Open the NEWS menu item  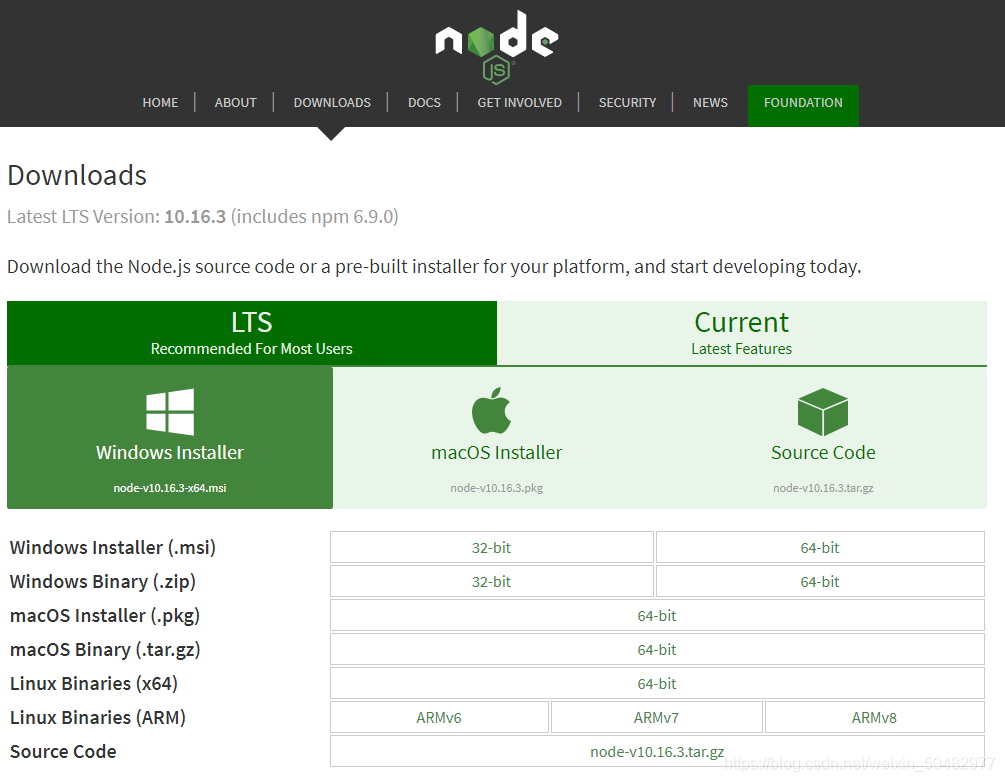(x=710, y=103)
